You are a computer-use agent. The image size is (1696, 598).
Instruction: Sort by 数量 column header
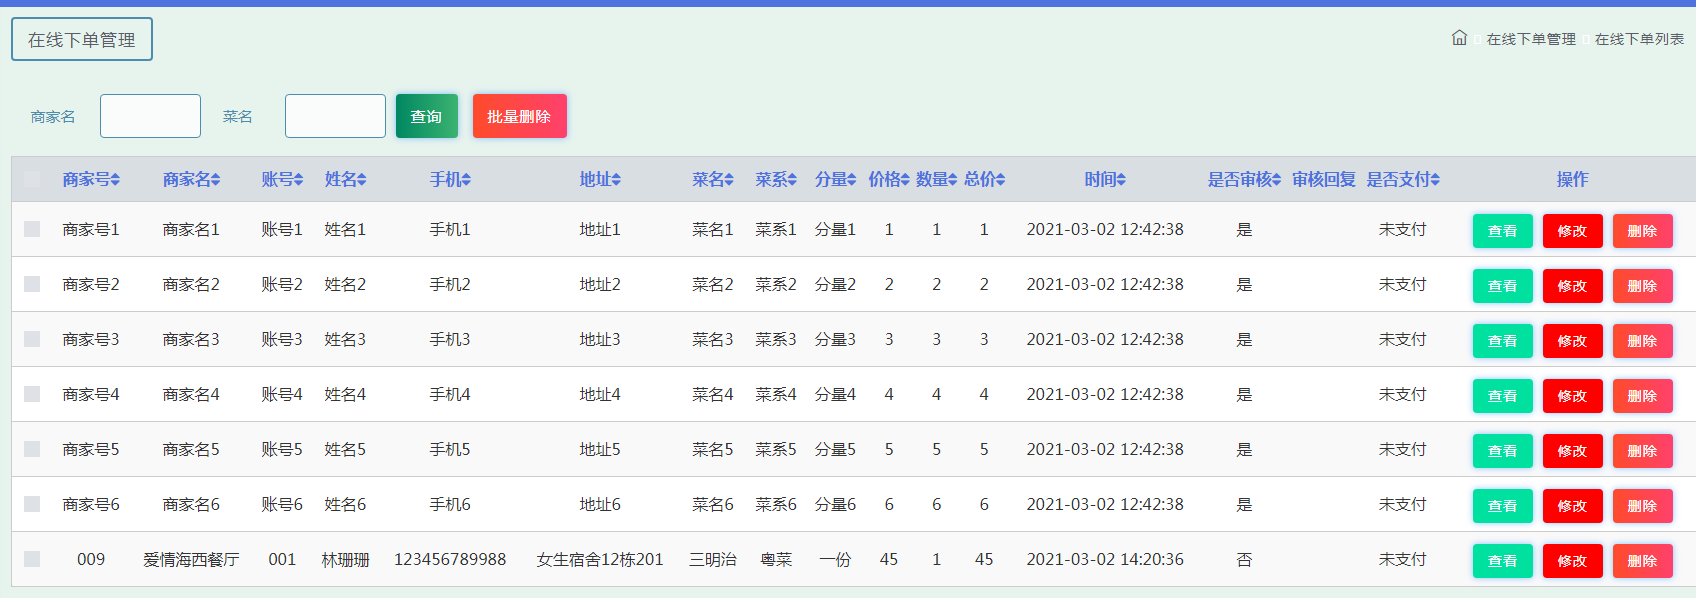(x=936, y=179)
